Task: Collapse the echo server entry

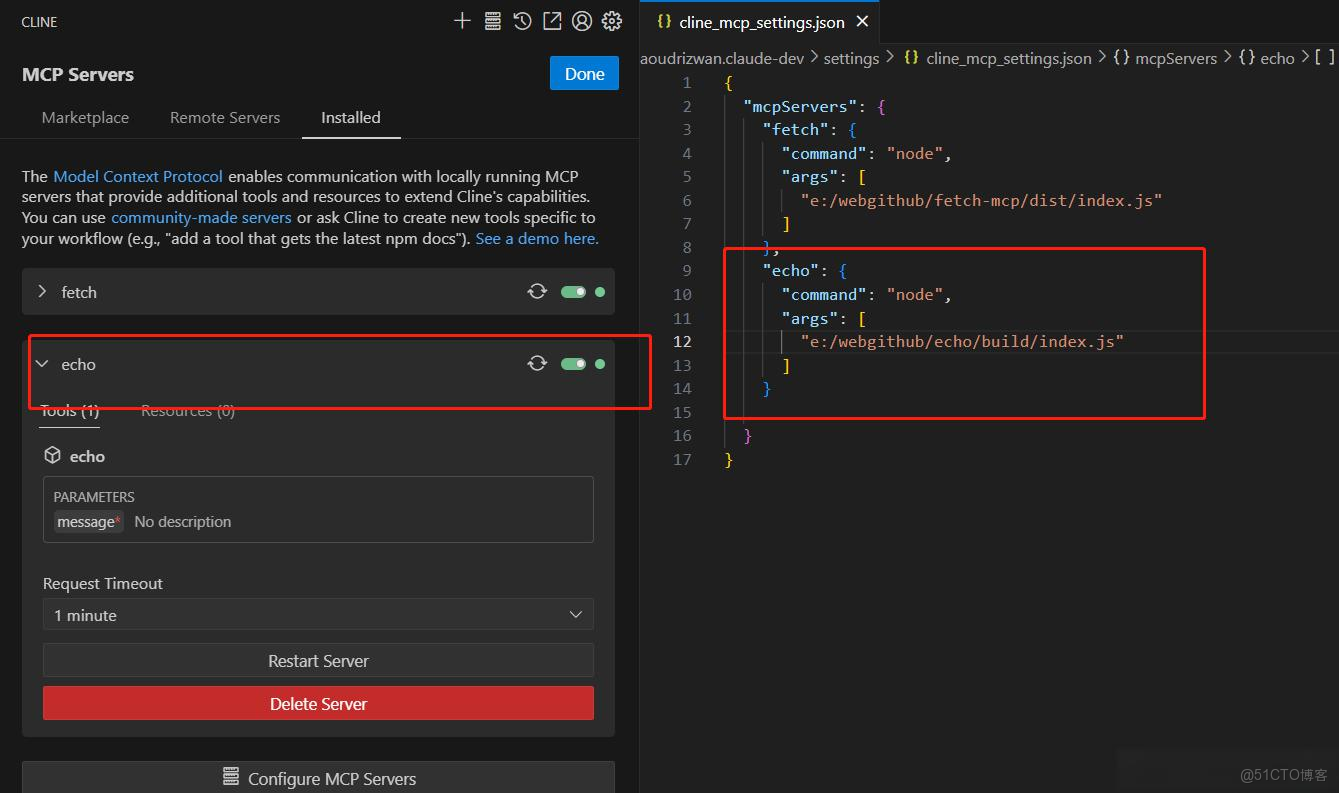Action: pyautogui.click(x=42, y=364)
